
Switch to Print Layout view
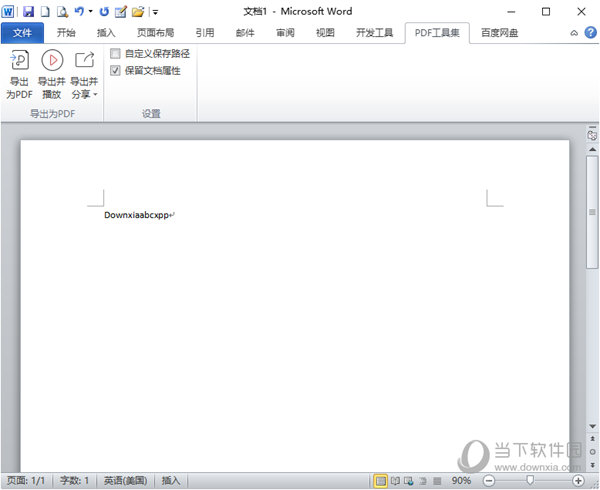380,481
